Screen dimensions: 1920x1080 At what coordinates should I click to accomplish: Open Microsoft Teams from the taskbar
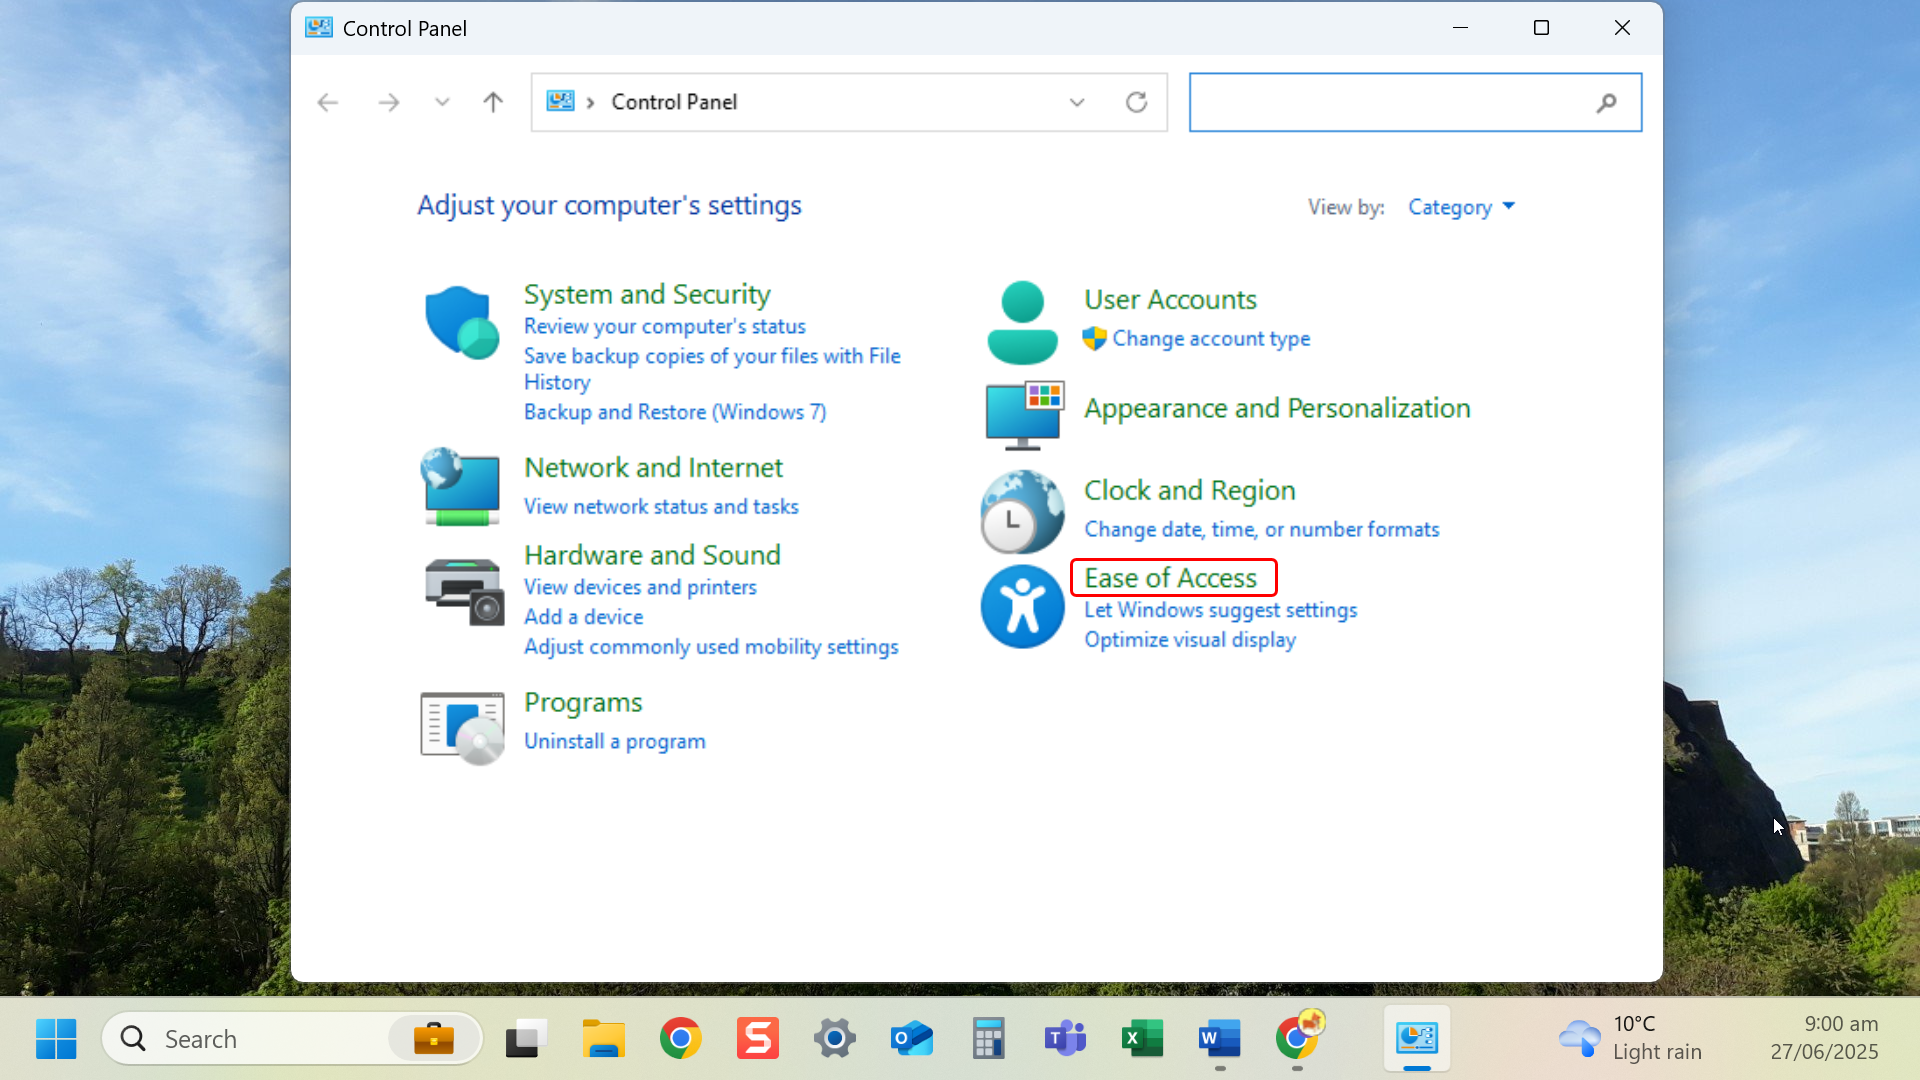click(1065, 1039)
